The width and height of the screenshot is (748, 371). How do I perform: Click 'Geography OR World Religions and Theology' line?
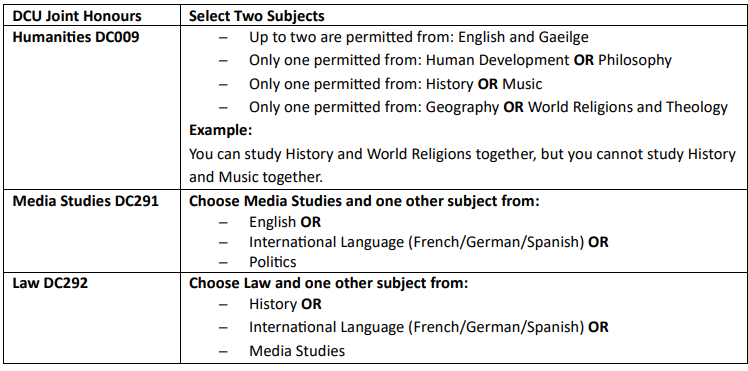point(488,107)
